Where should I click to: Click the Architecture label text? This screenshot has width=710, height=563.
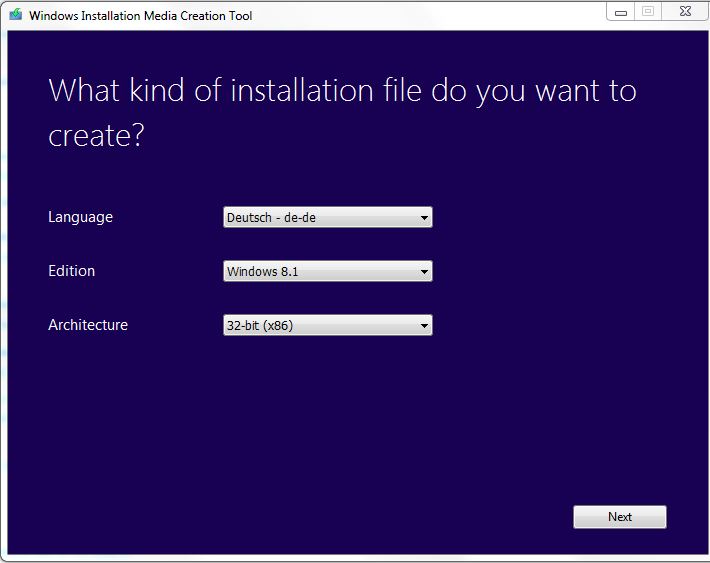tap(88, 325)
